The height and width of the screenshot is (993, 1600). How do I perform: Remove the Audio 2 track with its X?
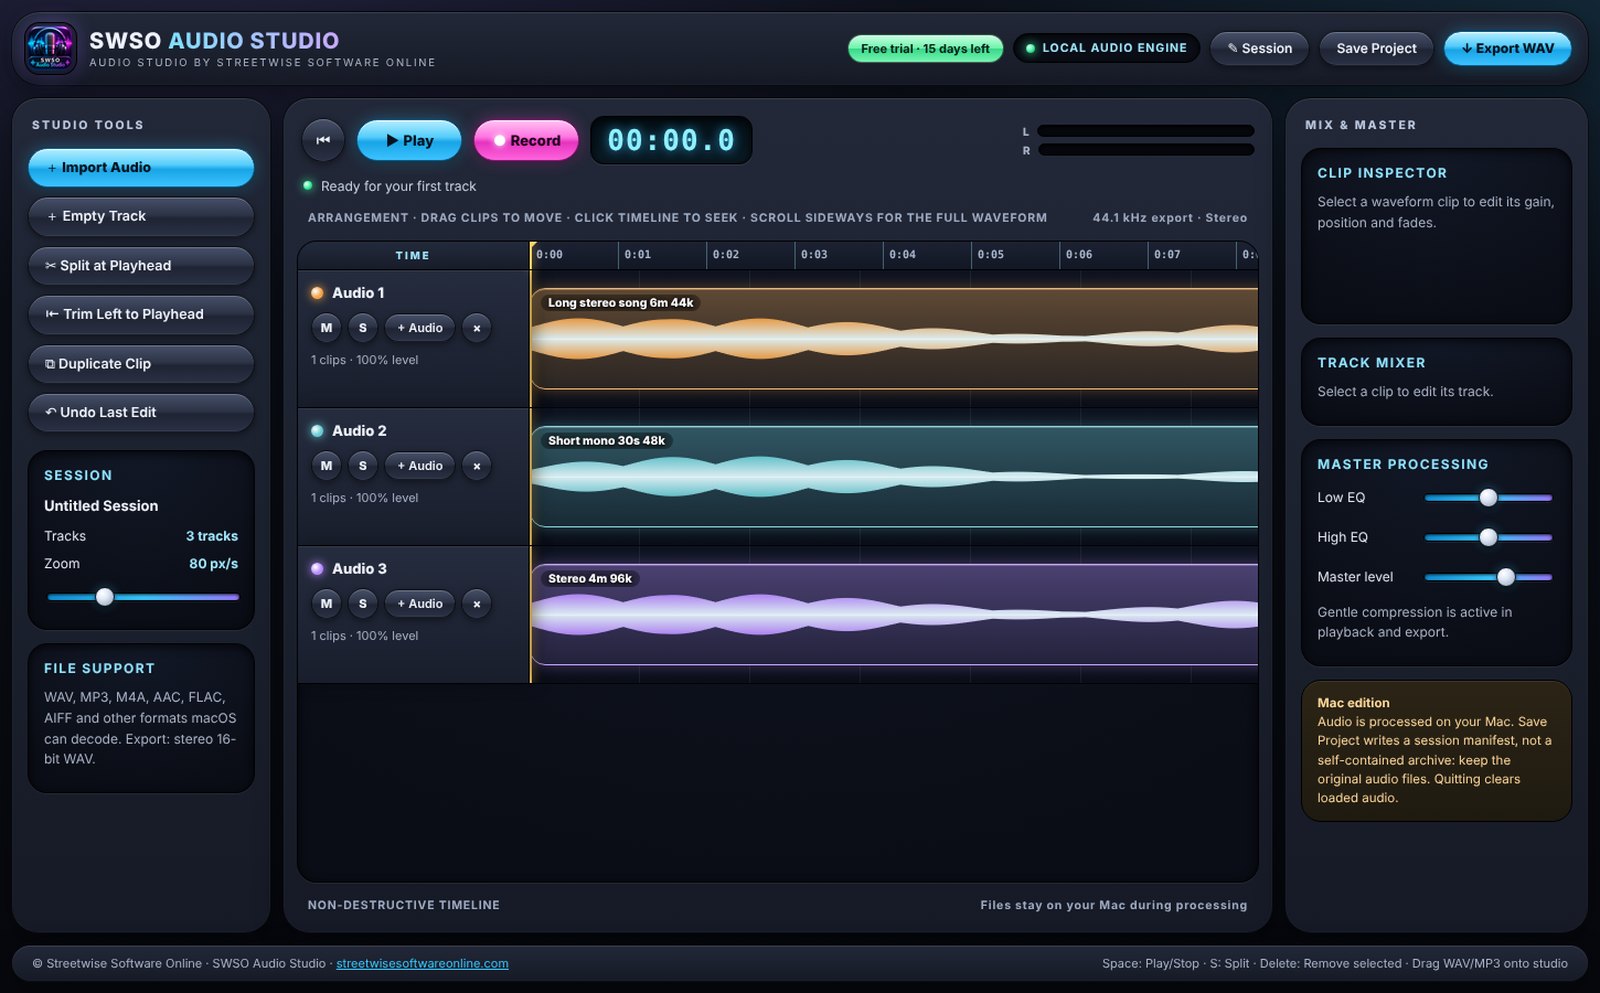tap(477, 466)
